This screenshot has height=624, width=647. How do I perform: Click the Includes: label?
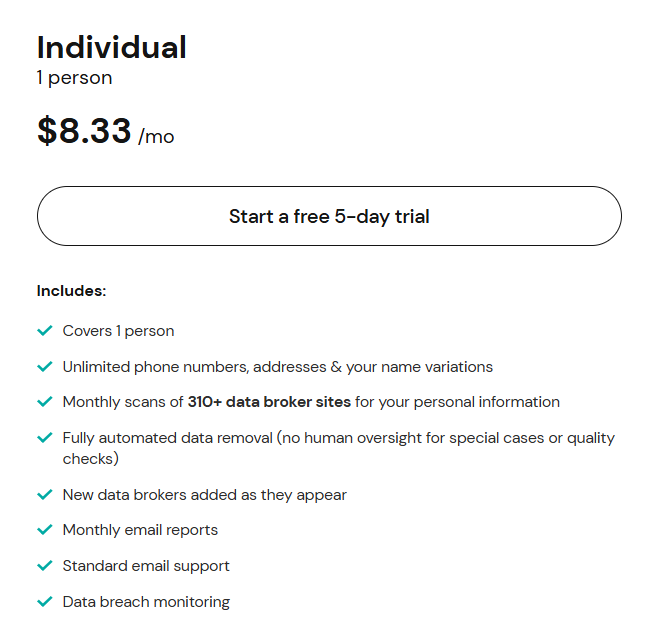(x=71, y=291)
